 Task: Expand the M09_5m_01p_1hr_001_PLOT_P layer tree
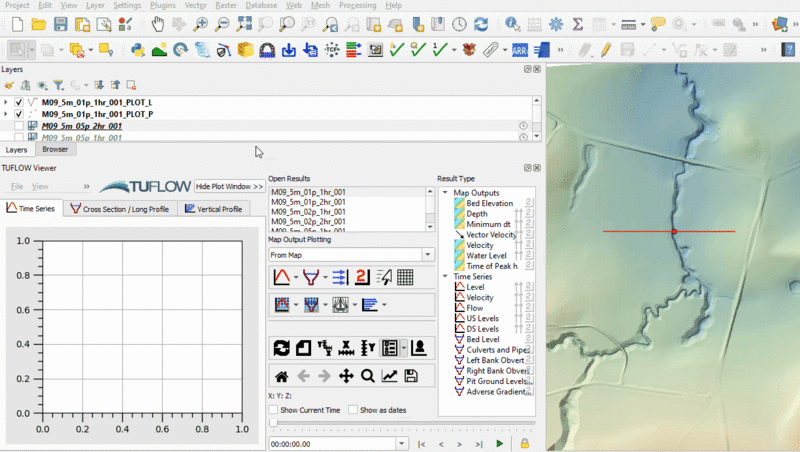[6, 114]
